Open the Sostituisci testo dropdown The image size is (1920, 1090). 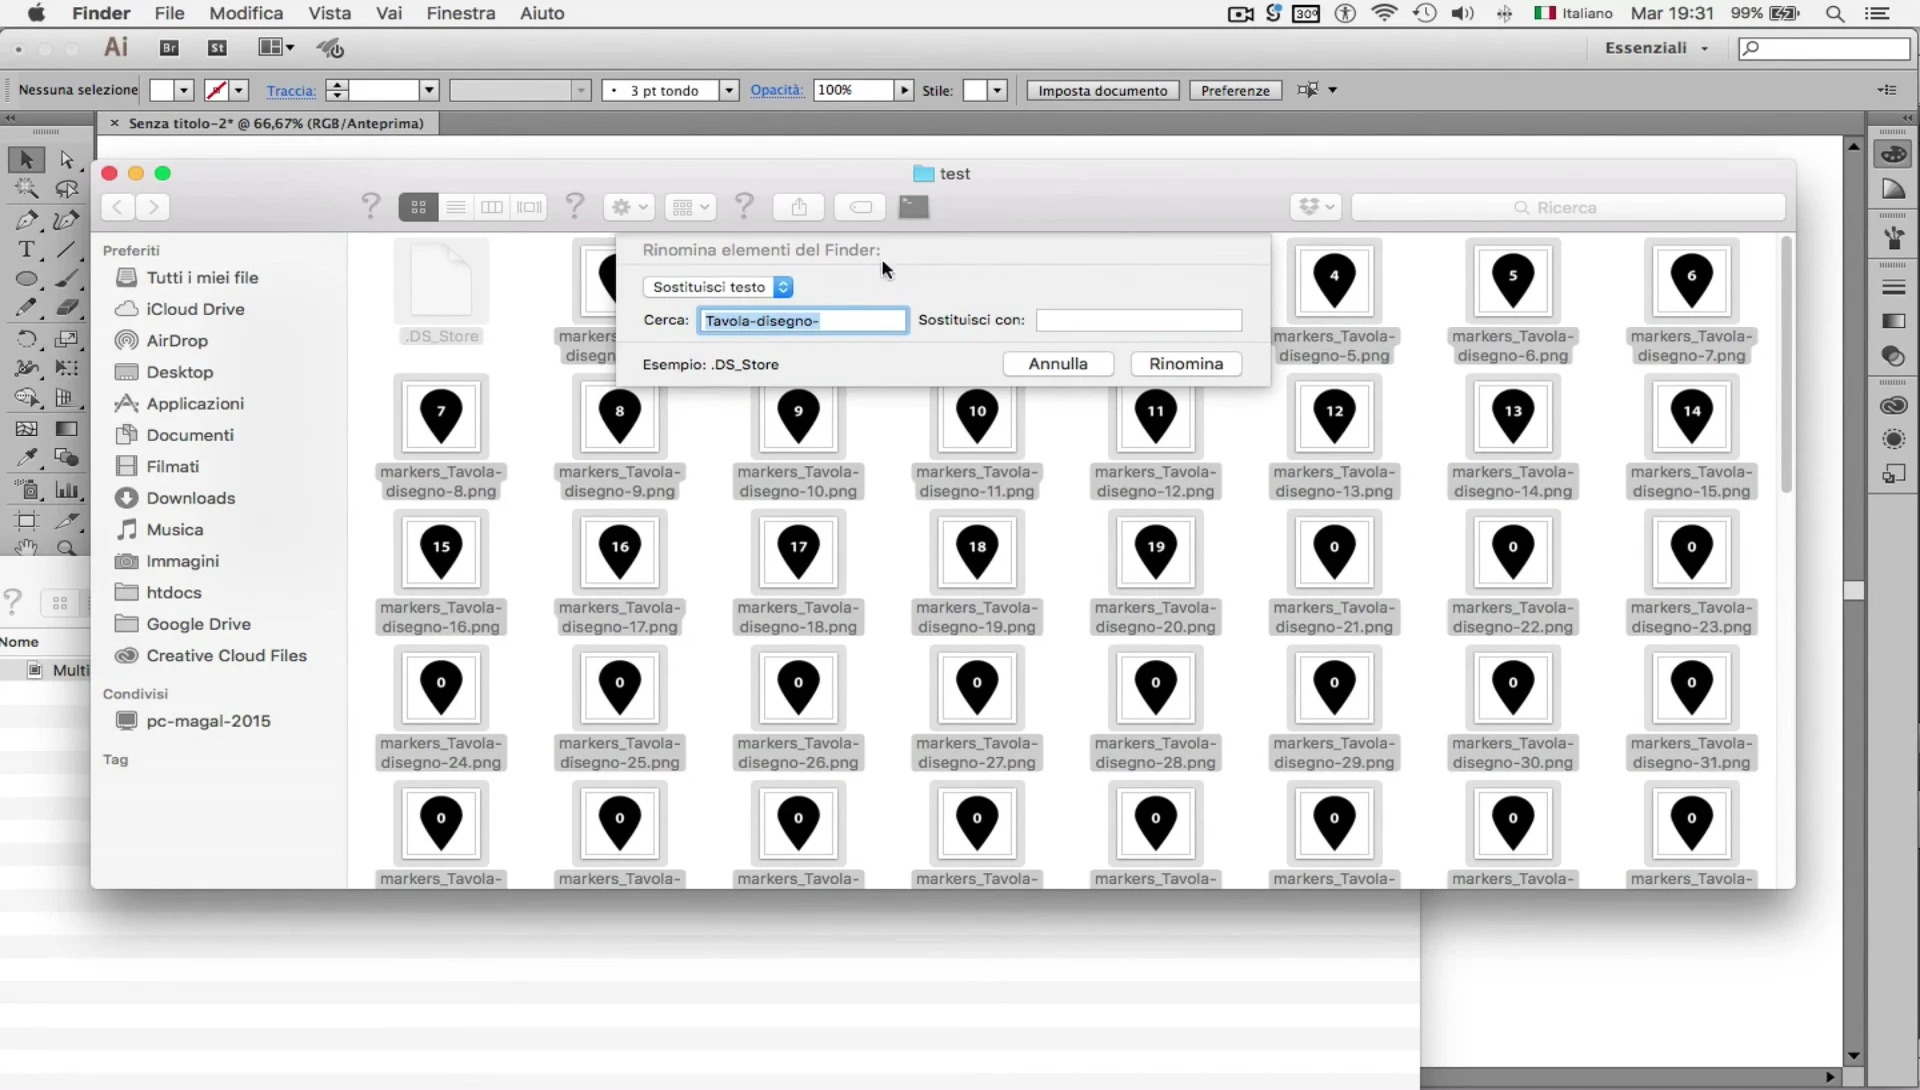[x=718, y=287]
